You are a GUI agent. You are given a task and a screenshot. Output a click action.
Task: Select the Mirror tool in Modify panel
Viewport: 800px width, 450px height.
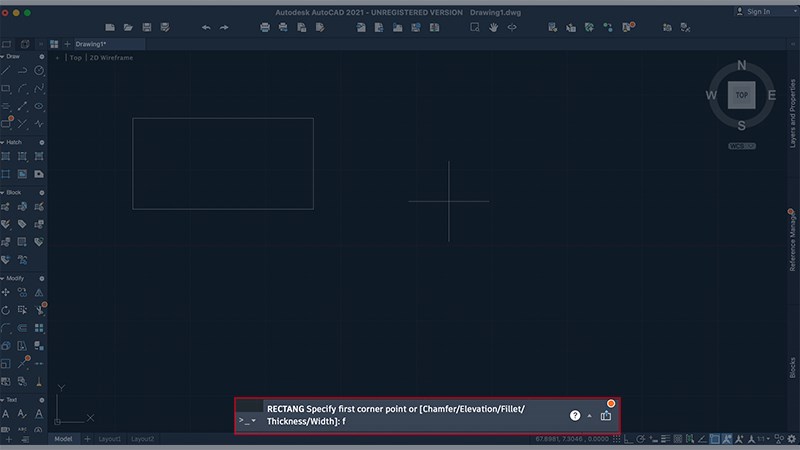coord(39,292)
